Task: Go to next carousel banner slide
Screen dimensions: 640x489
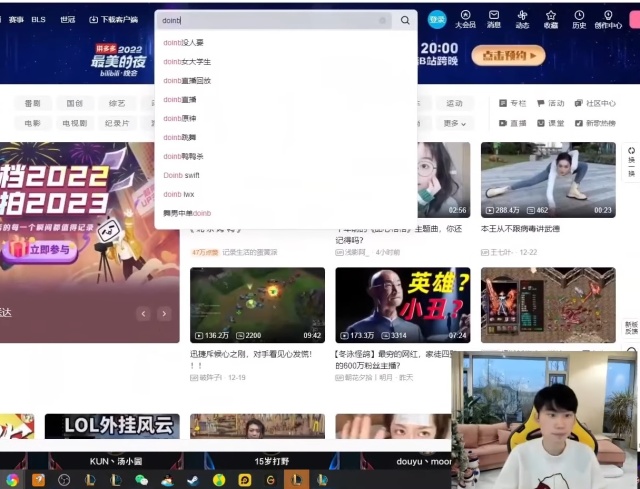Action: tap(164, 313)
